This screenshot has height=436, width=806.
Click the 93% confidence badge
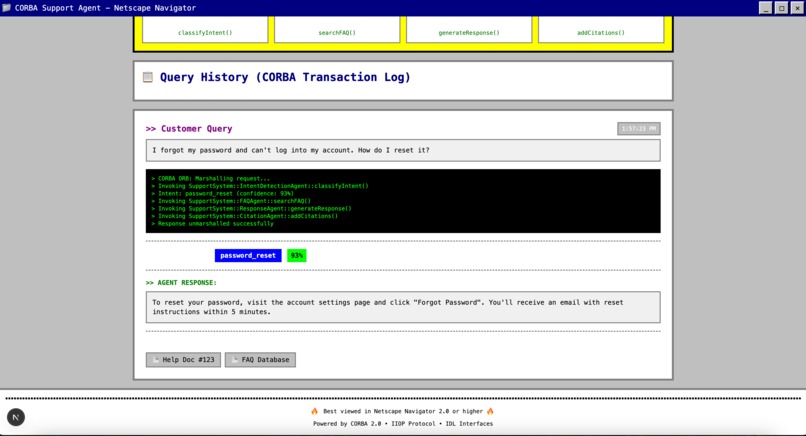coord(297,256)
